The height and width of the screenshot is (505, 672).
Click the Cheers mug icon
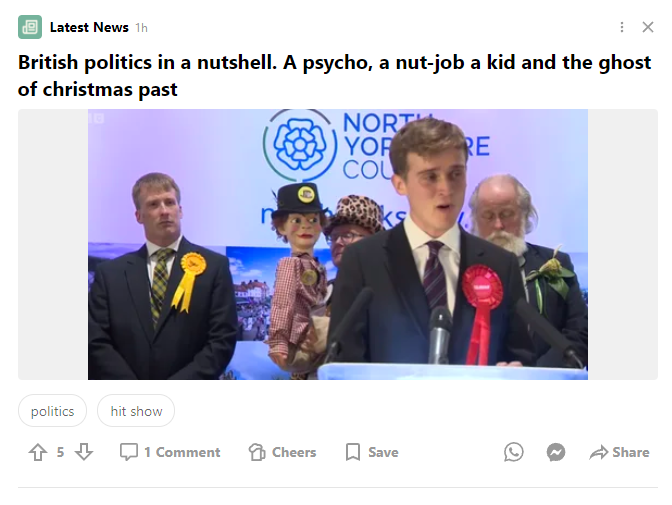[257, 452]
